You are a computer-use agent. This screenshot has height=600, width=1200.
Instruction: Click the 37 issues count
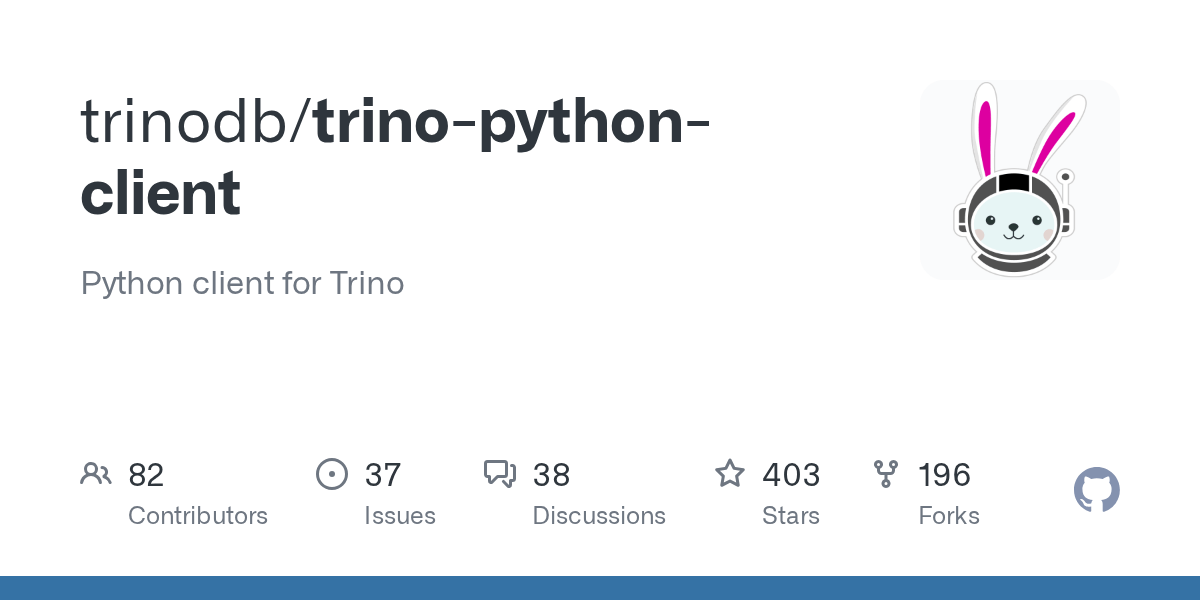[382, 475]
